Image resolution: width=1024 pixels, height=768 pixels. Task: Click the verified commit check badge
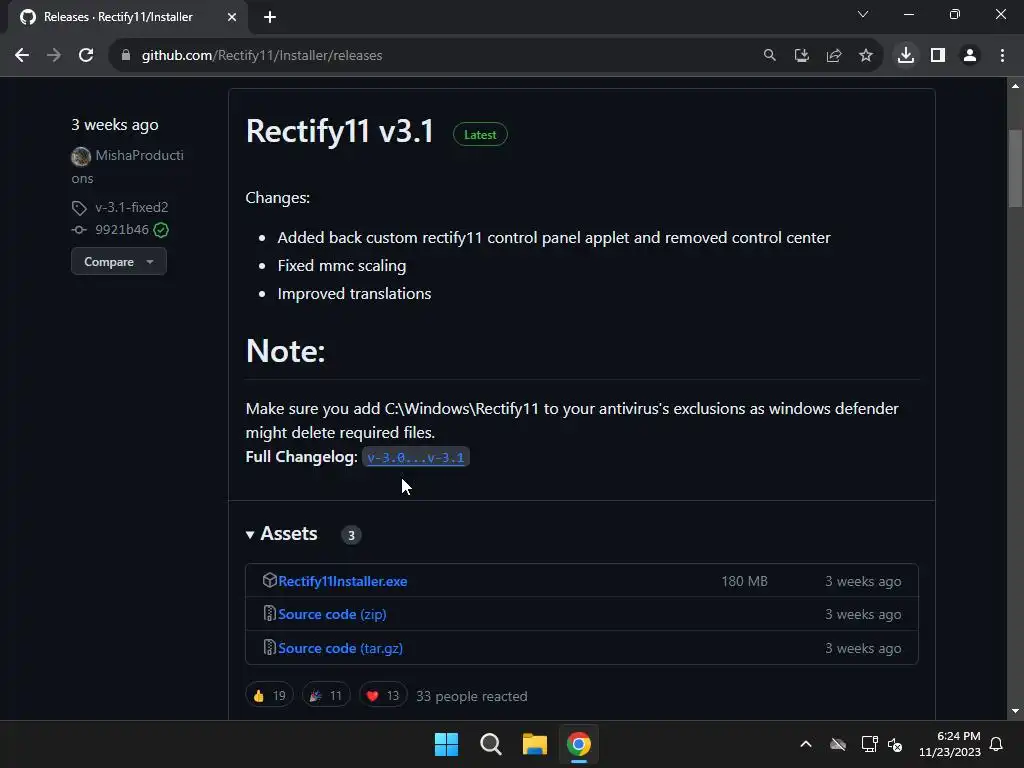point(161,230)
